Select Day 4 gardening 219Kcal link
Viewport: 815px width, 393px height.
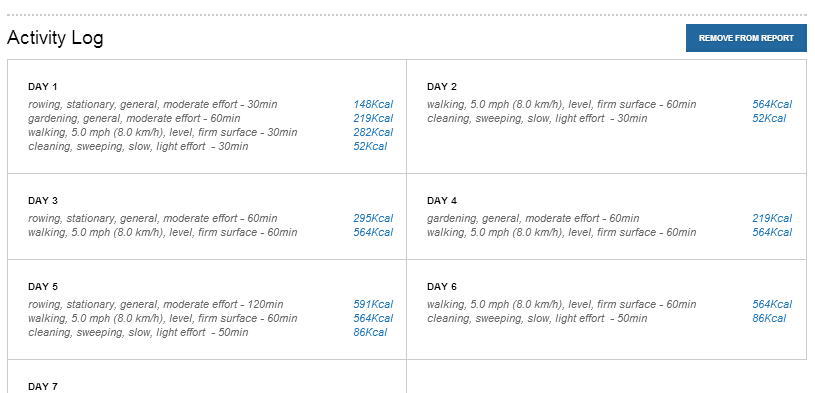click(772, 218)
